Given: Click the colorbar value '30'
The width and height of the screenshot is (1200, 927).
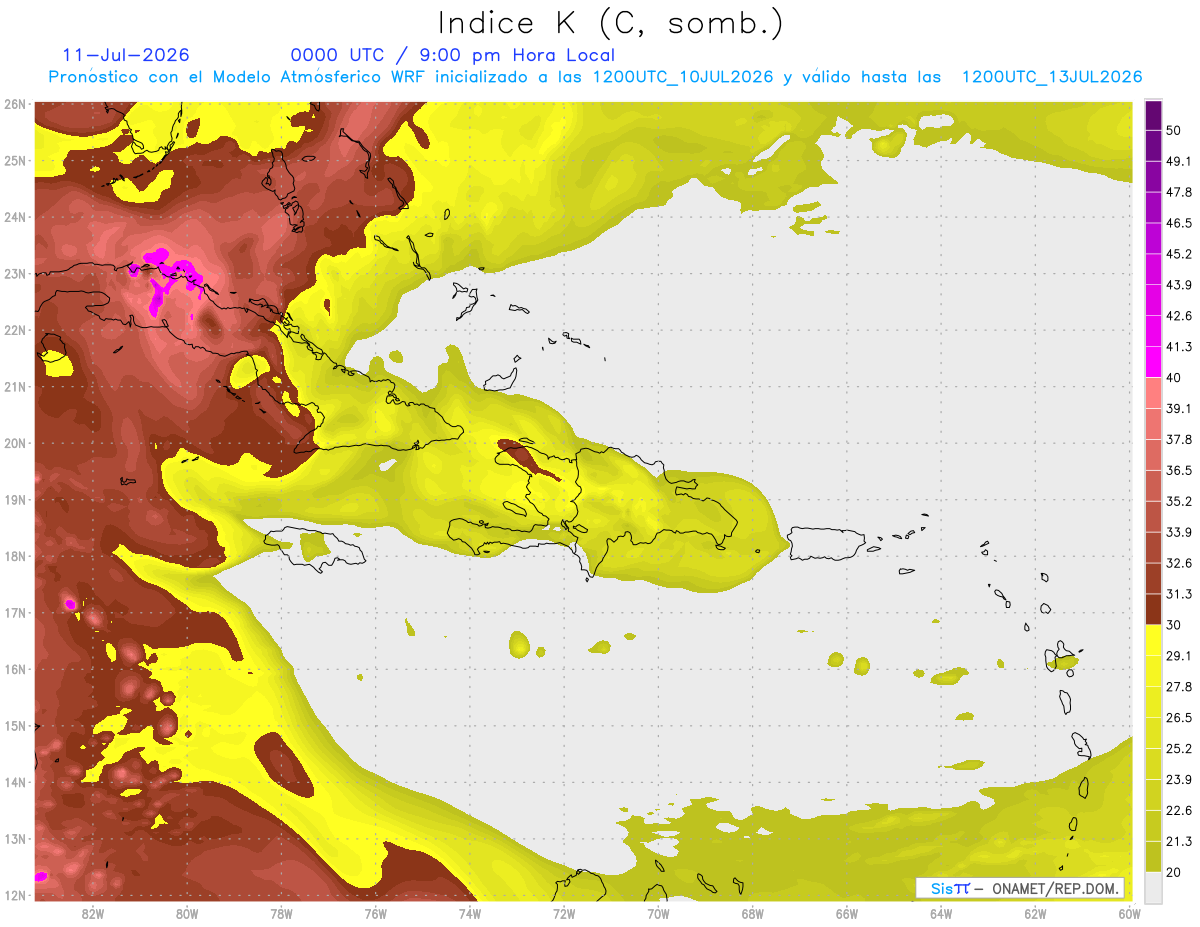Looking at the screenshot, I should click(x=1174, y=625).
